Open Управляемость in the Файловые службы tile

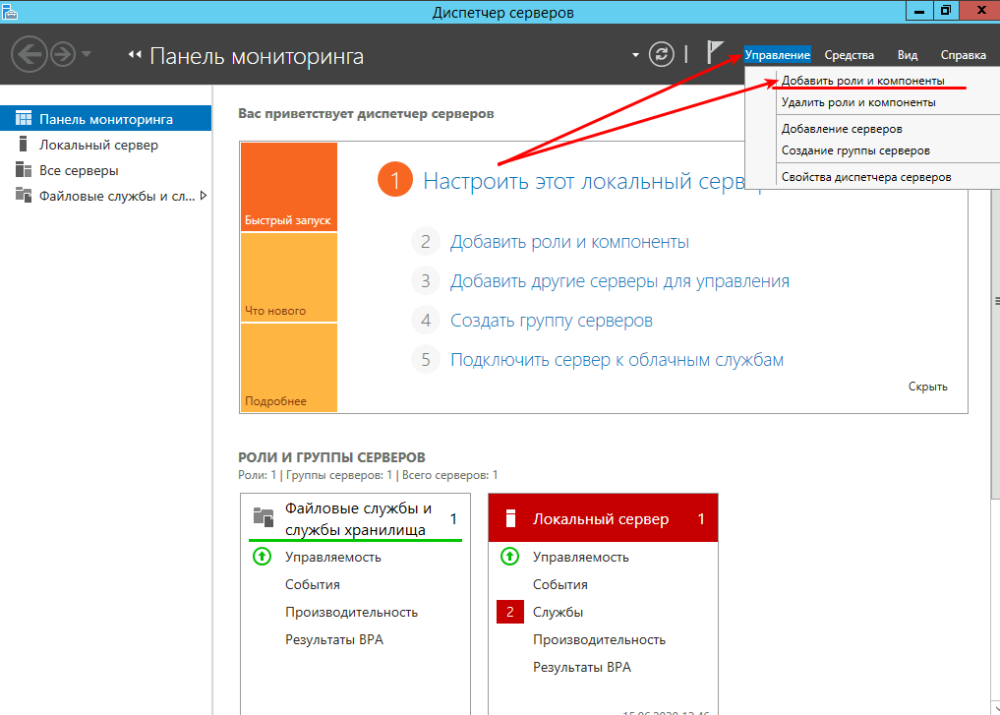[x=333, y=557]
